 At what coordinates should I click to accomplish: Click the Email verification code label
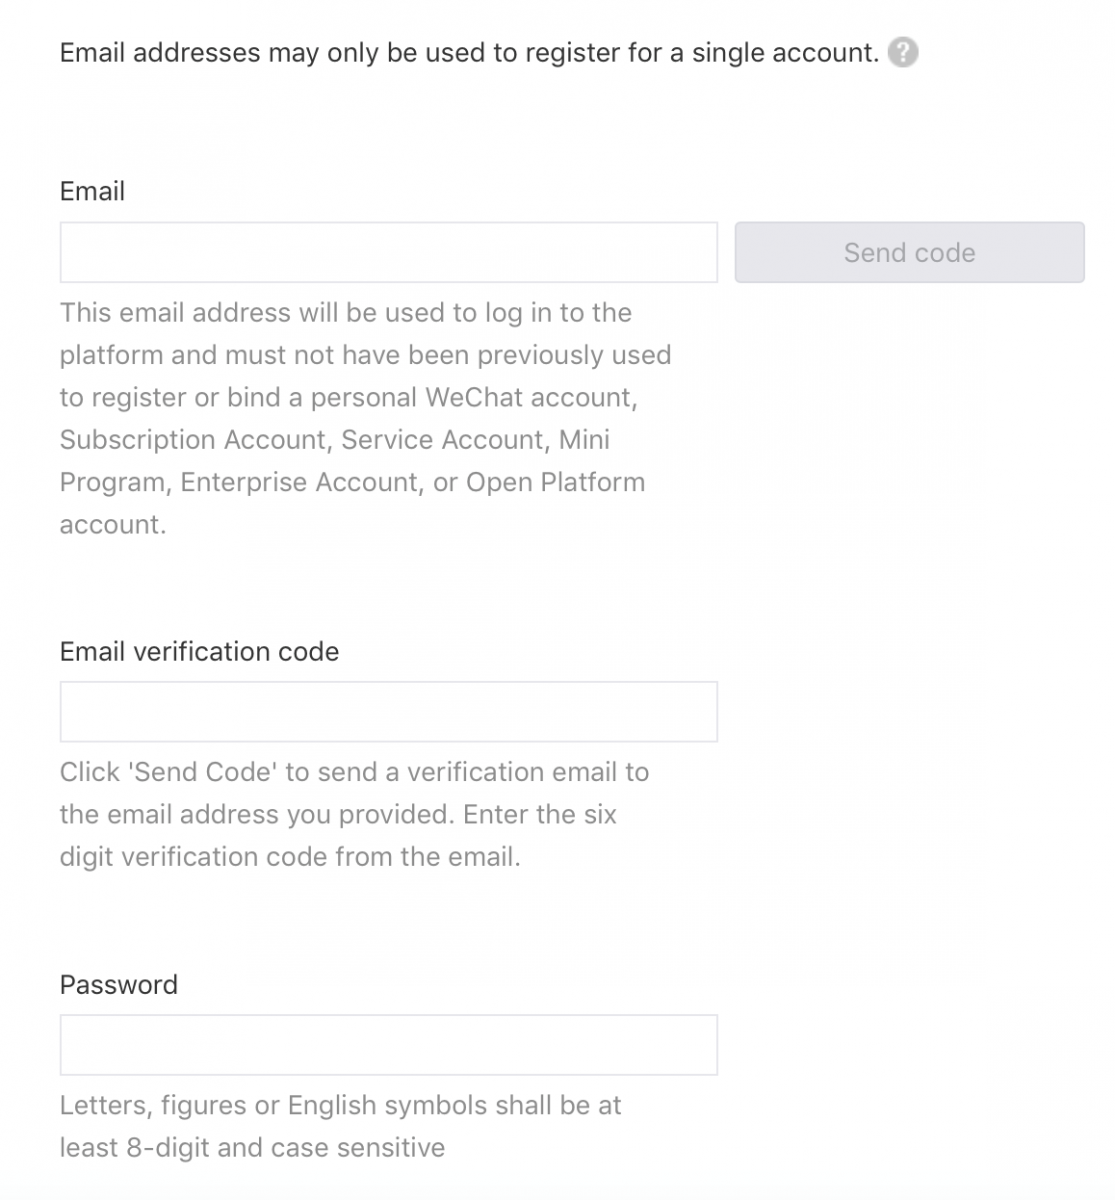tap(199, 652)
